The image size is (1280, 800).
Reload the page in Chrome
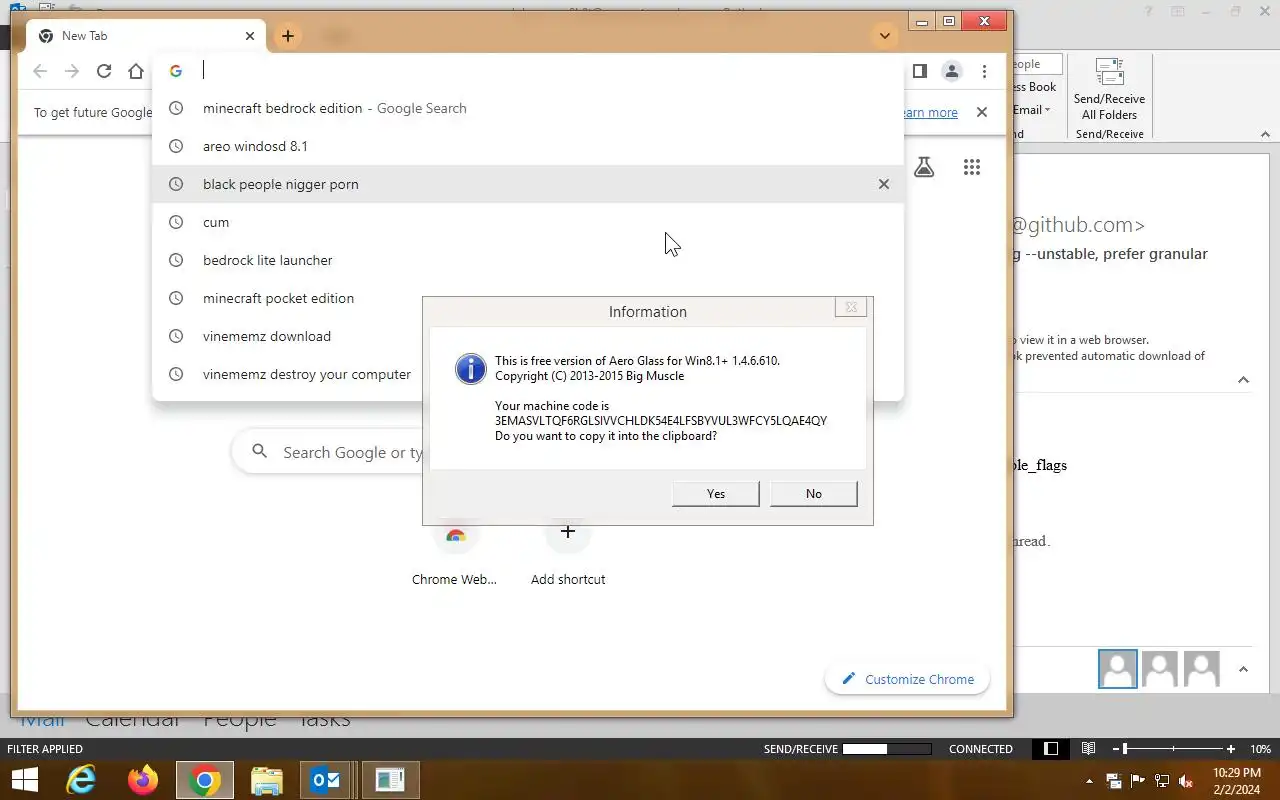pyautogui.click(x=104, y=71)
